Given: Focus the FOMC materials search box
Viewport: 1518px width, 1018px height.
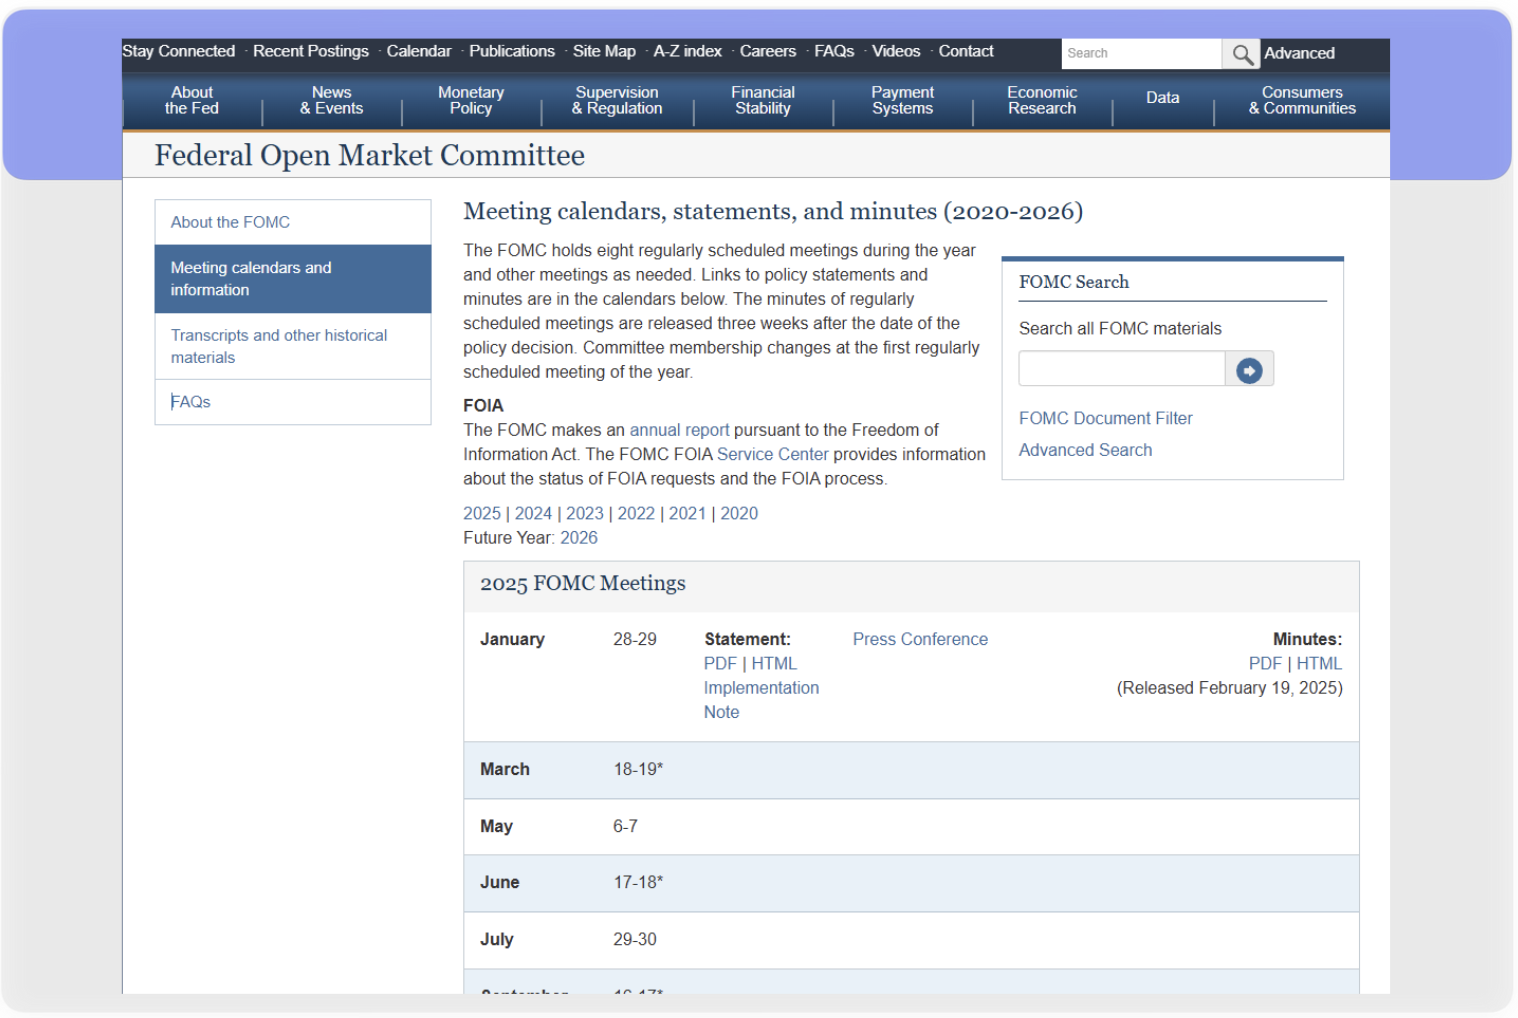Looking at the screenshot, I should click(1122, 369).
